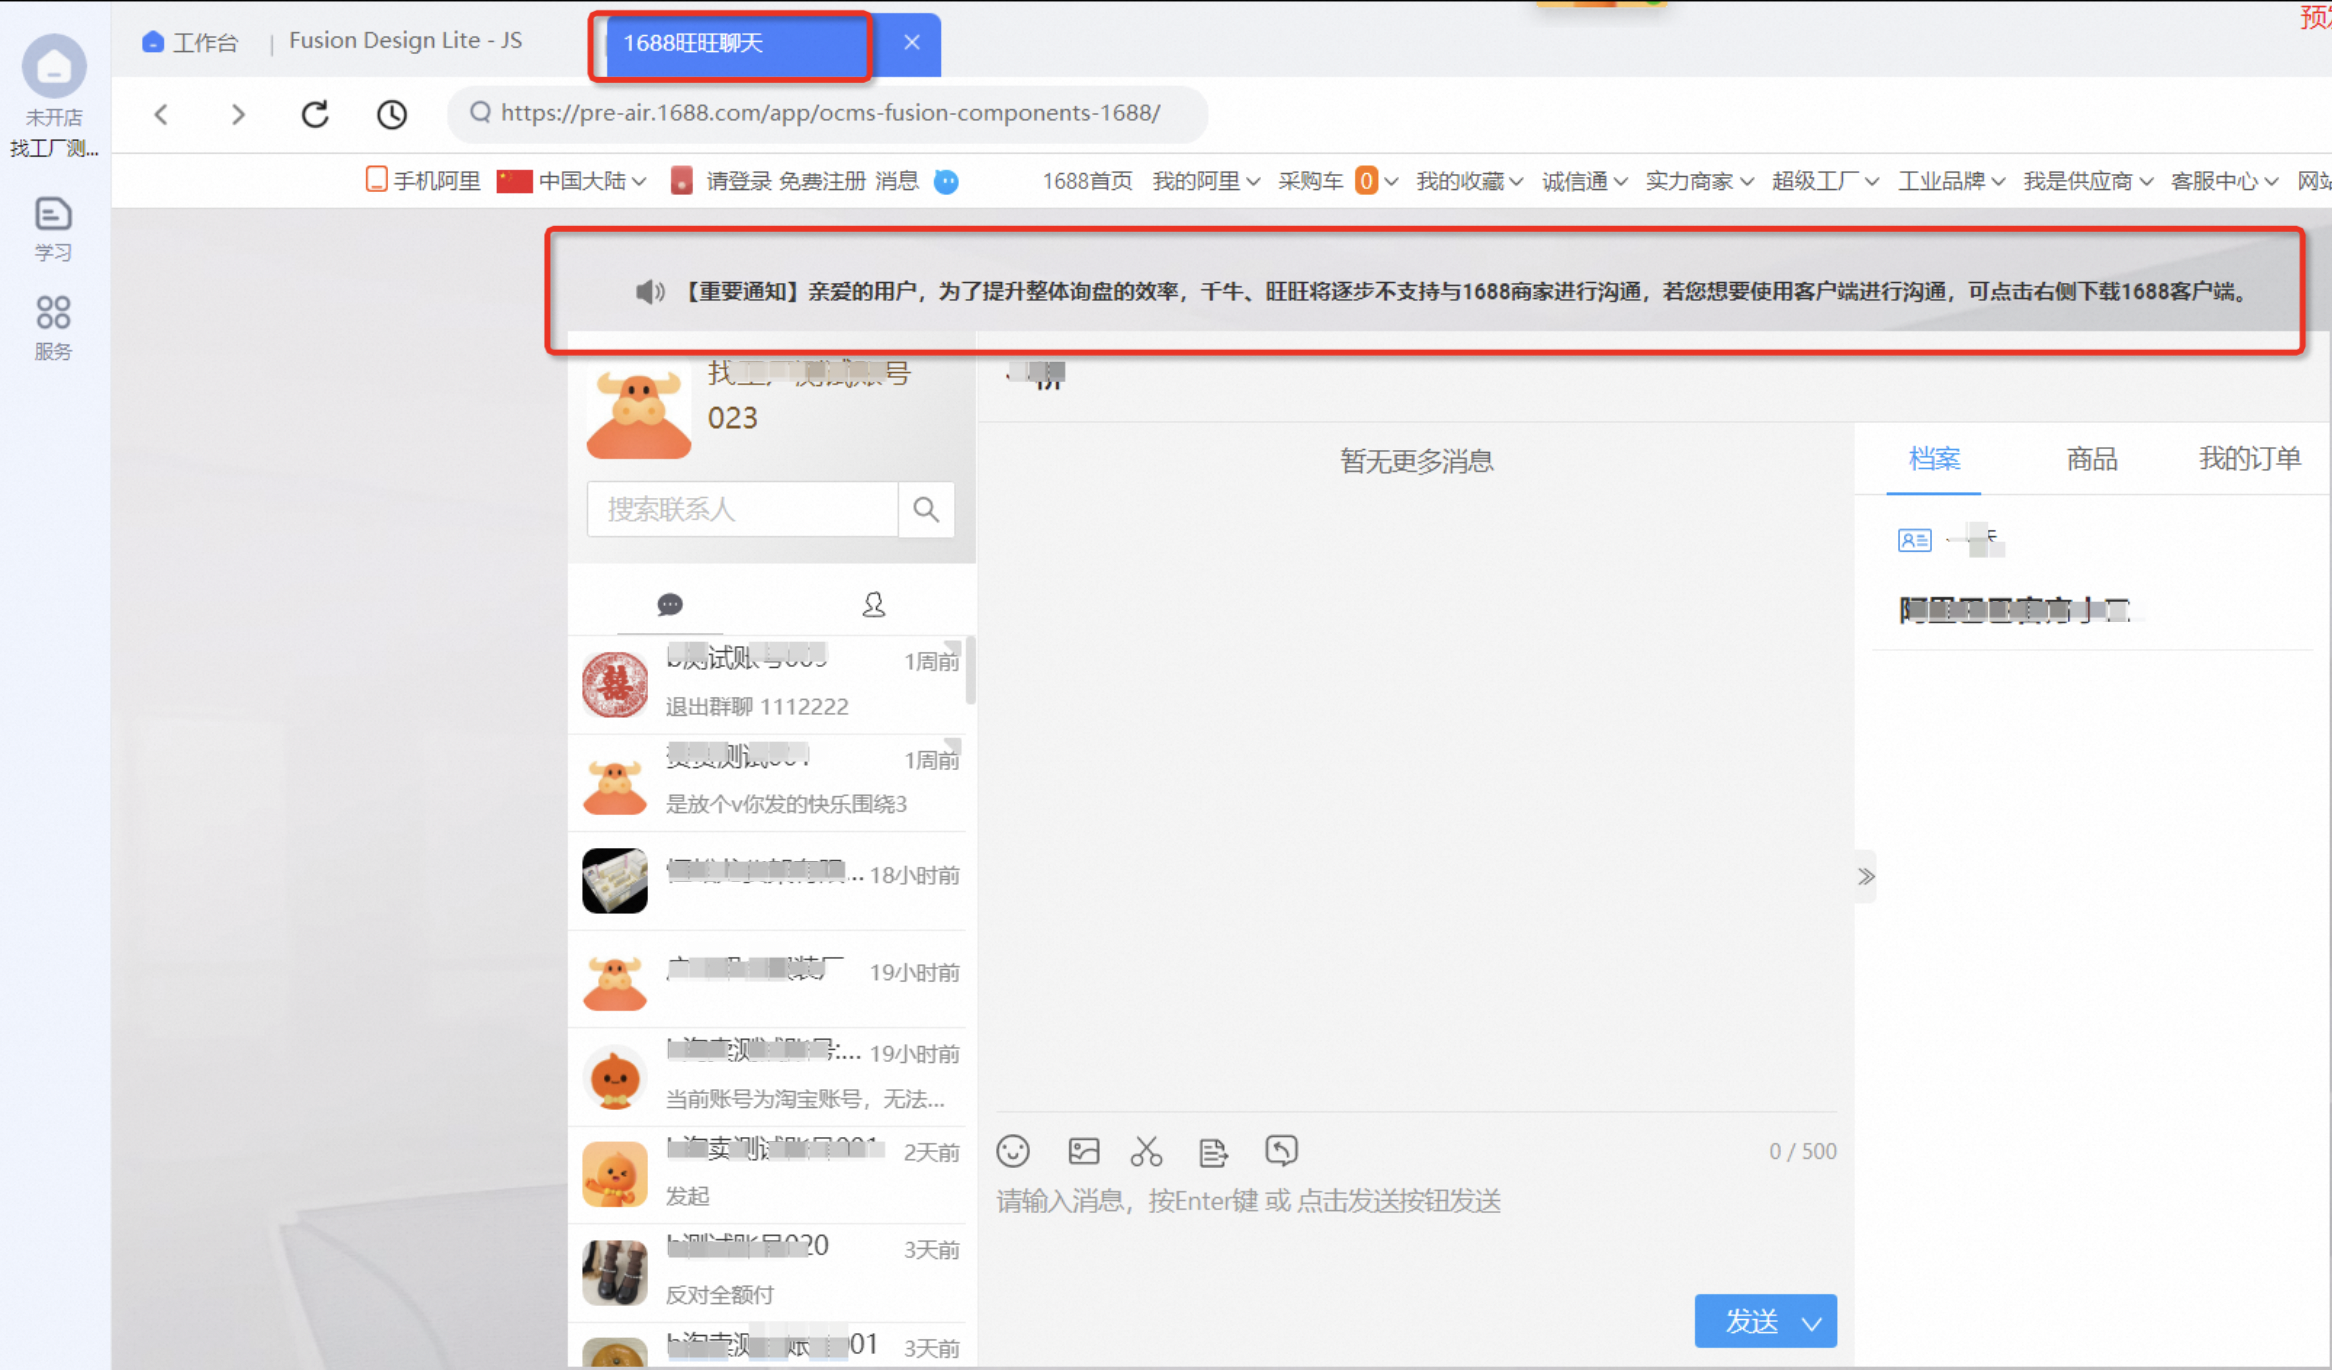Open browsing history clock icon
Viewport: 2332px width, 1370px height.
(391, 114)
